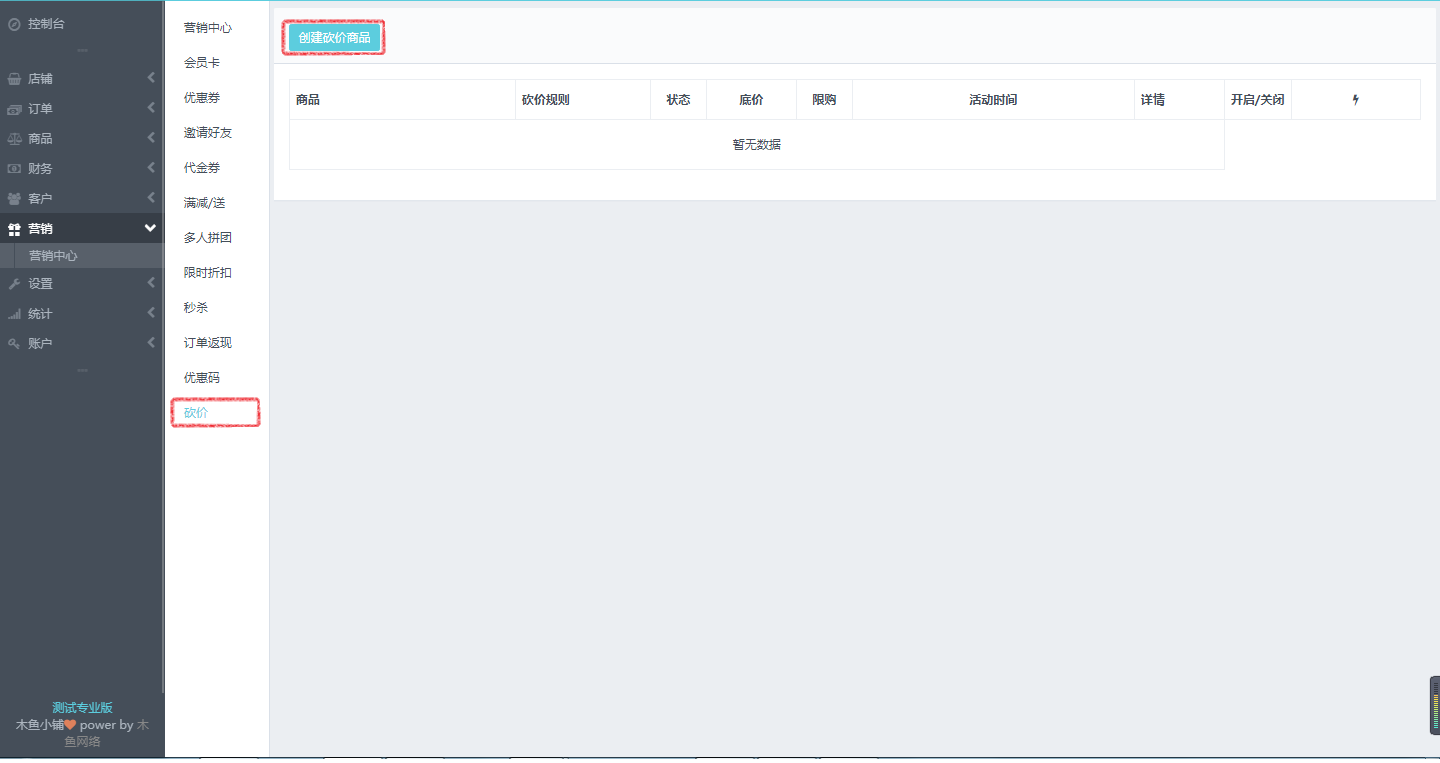This screenshot has width=1440, height=763.
Task: Click the 商品 balance scale icon
Action: pyautogui.click(x=14, y=139)
